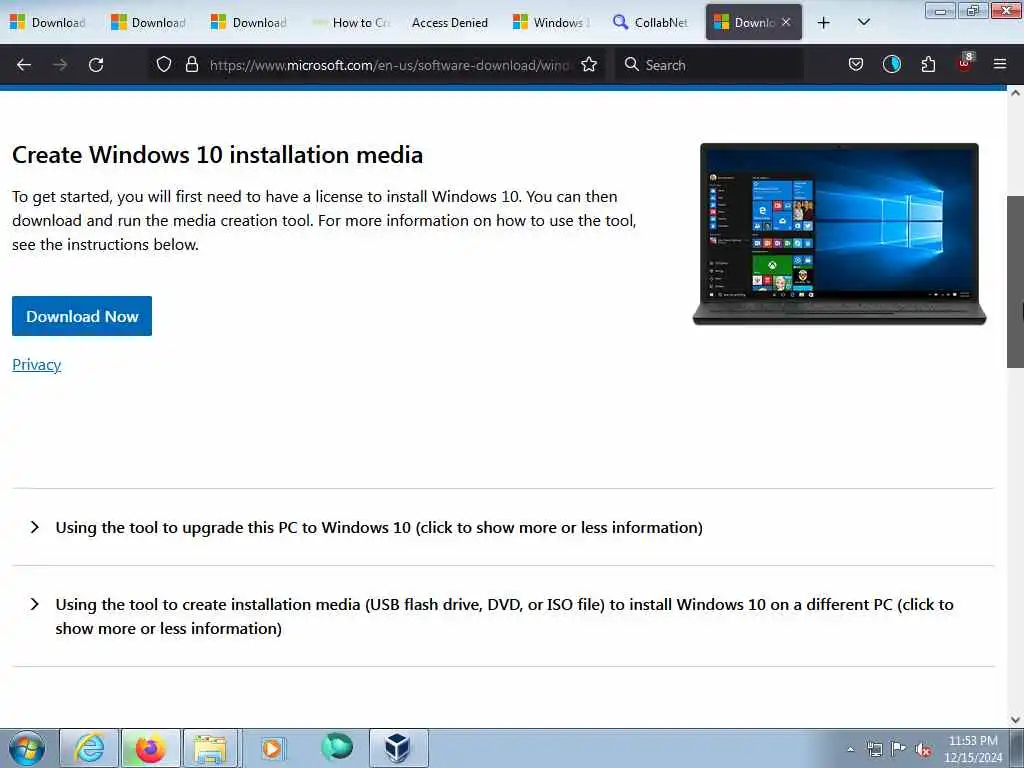Switch to the Access Denied tab
1024x768 pixels.
(x=450, y=23)
